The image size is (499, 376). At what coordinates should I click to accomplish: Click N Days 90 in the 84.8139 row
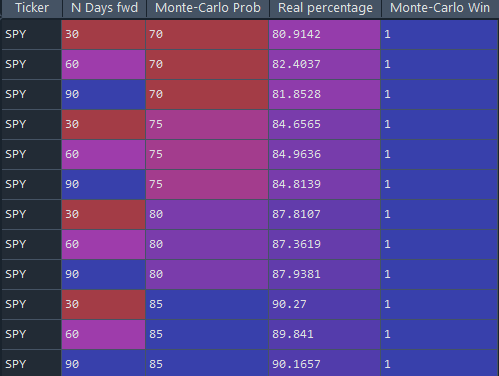pyautogui.click(x=103, y=184)
